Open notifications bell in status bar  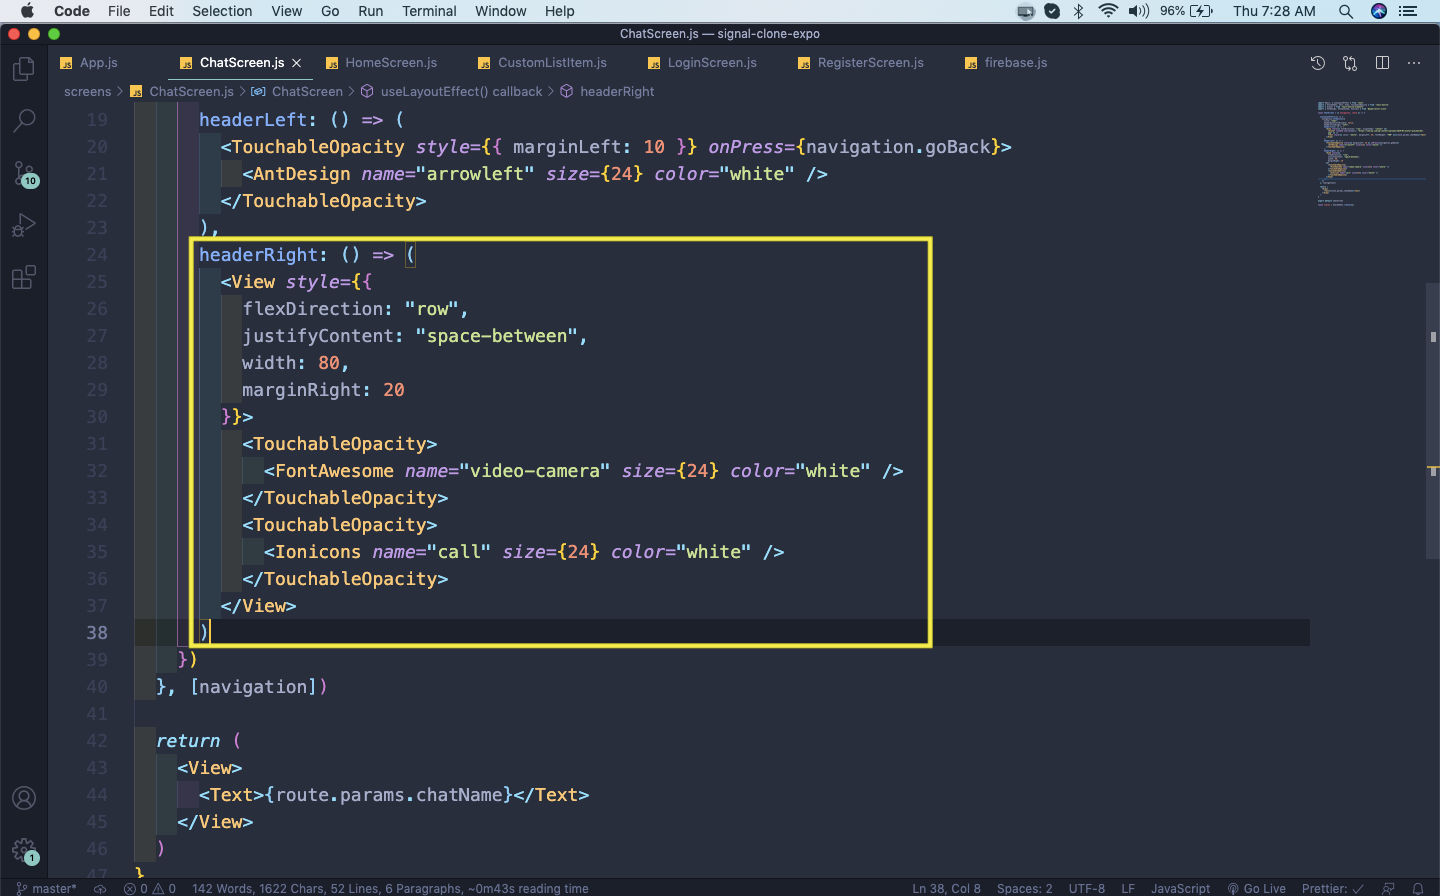(1417, 888)
